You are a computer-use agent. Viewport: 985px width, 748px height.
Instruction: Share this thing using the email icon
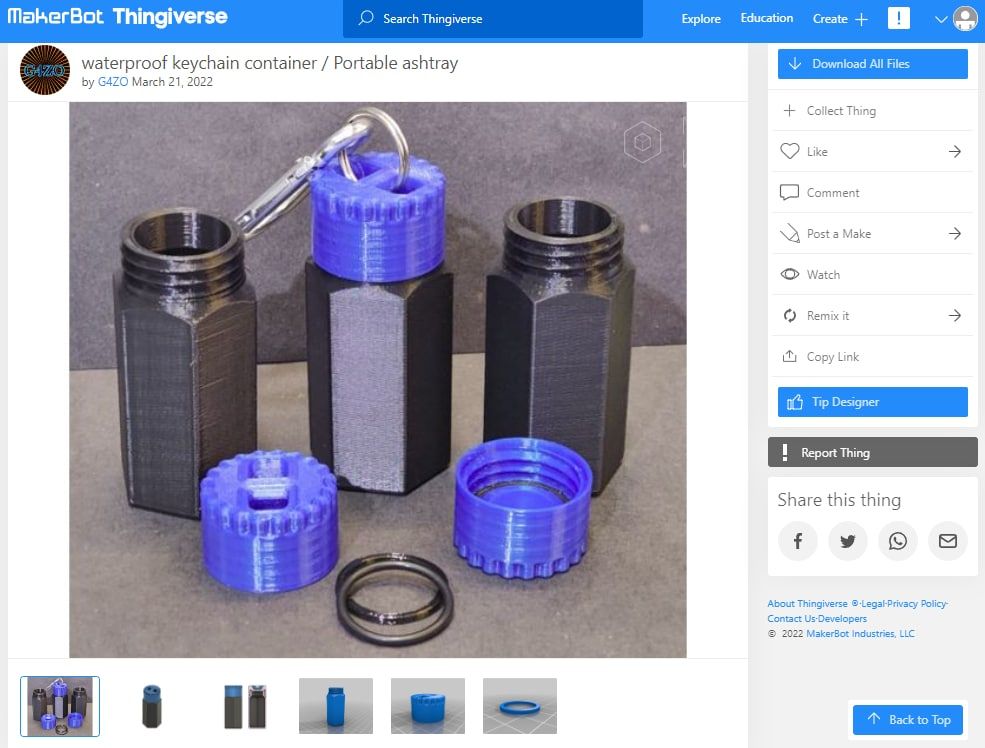pos(947,541)
